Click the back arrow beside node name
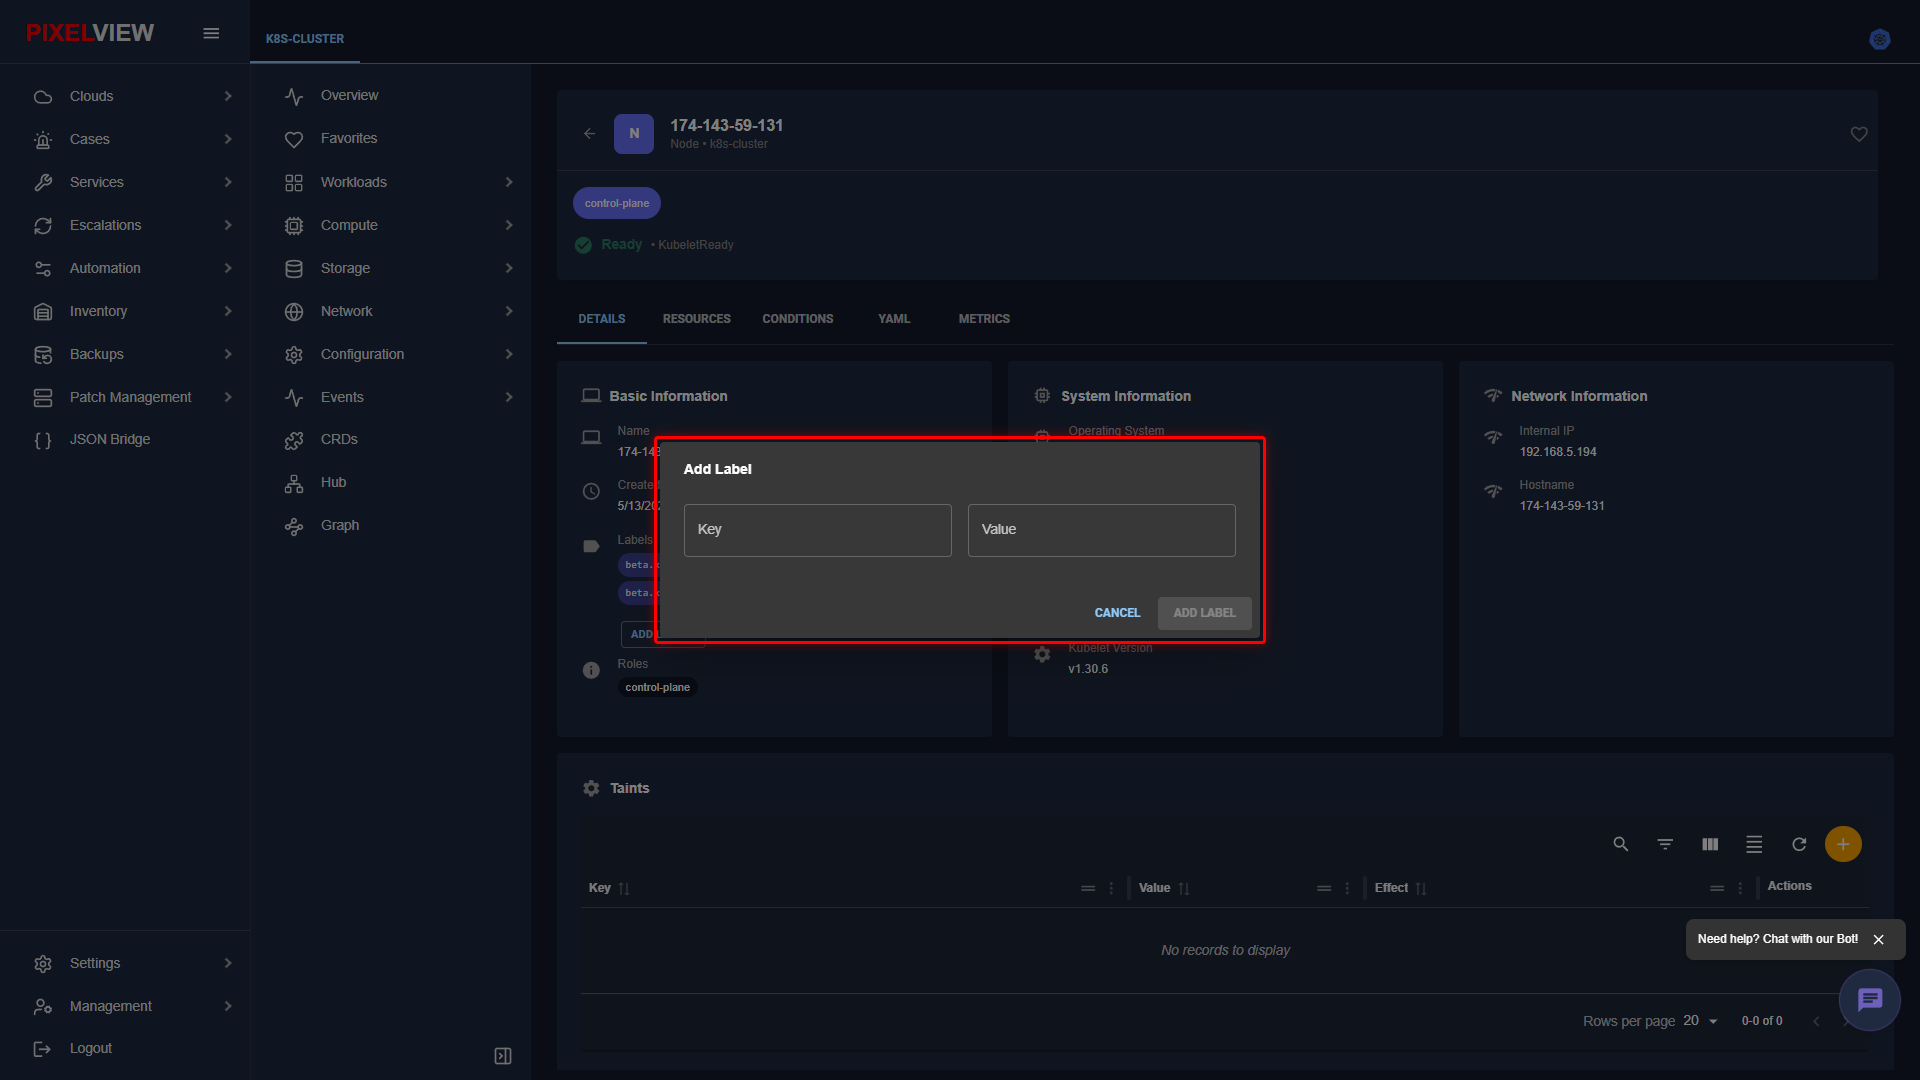The width and height of the screenshot is (1920, 1080). [x=590, y=133]
